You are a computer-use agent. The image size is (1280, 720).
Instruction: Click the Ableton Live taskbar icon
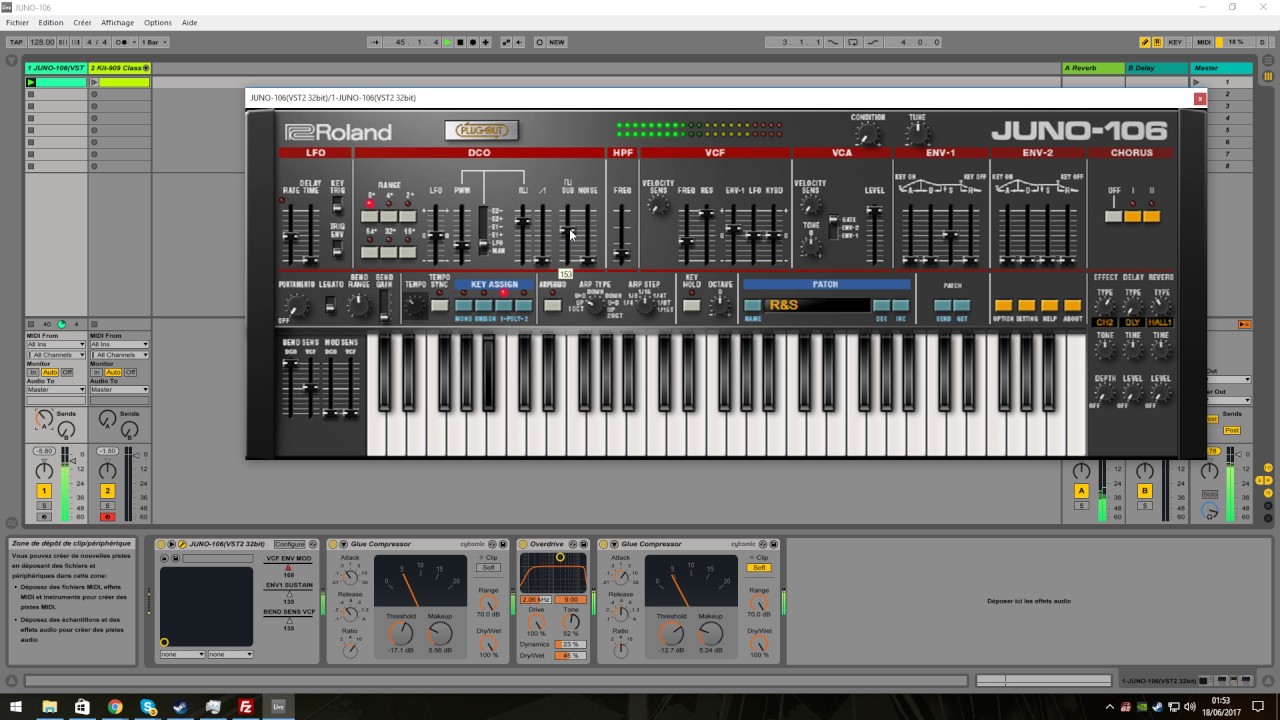click(278, 706)
